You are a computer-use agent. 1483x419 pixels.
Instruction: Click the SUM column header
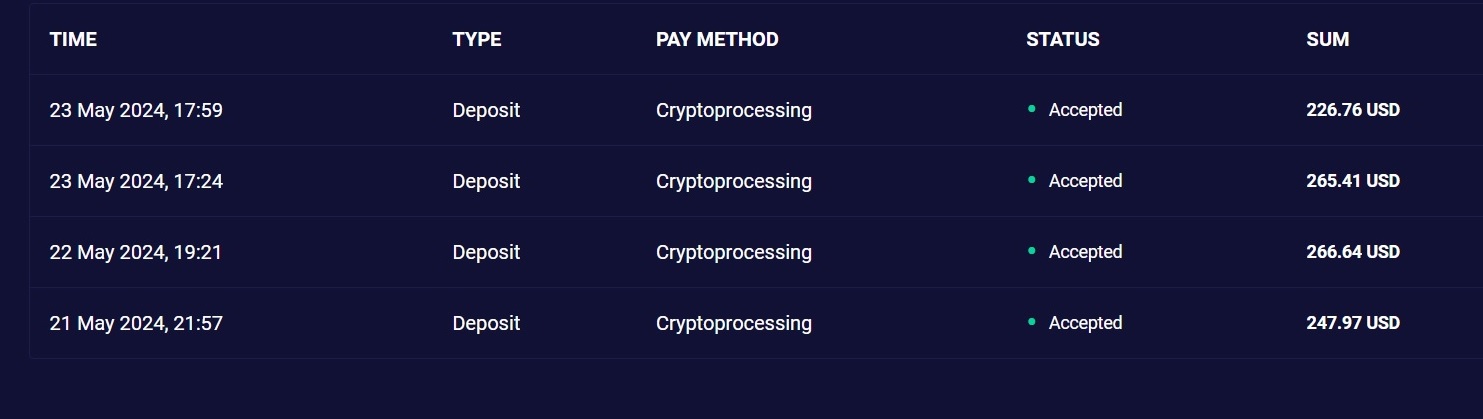pyautogui.click(x=1328, y=40)
